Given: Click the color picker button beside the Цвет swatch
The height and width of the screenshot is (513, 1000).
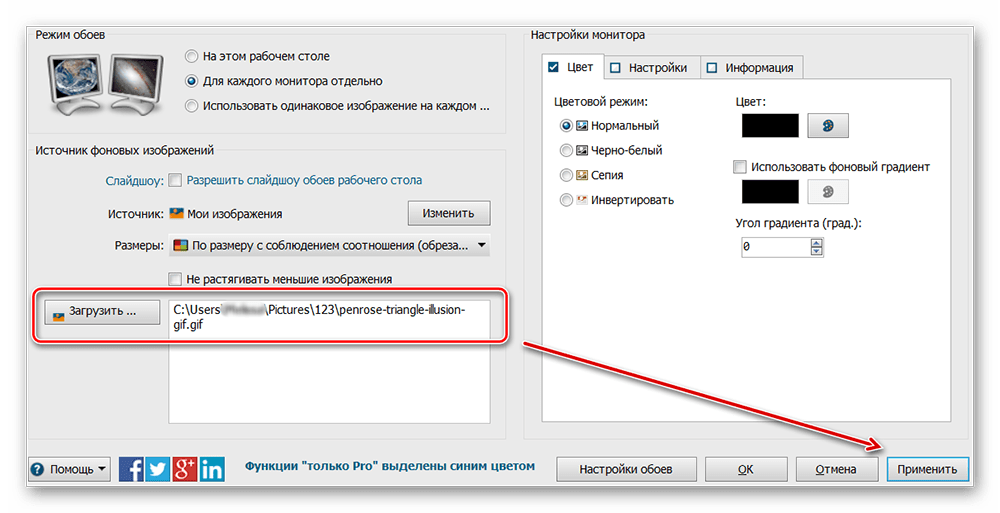Looking at the screenshot, I should (828, 126).
